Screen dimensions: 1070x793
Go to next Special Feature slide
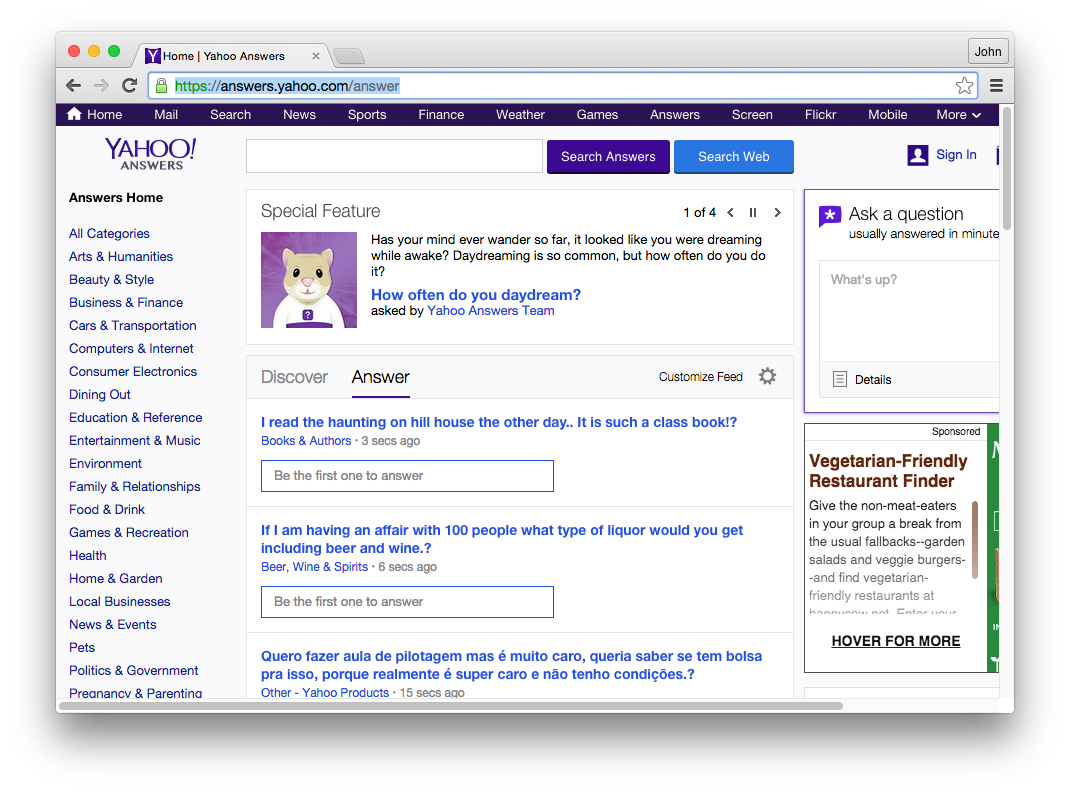[777, 212]
